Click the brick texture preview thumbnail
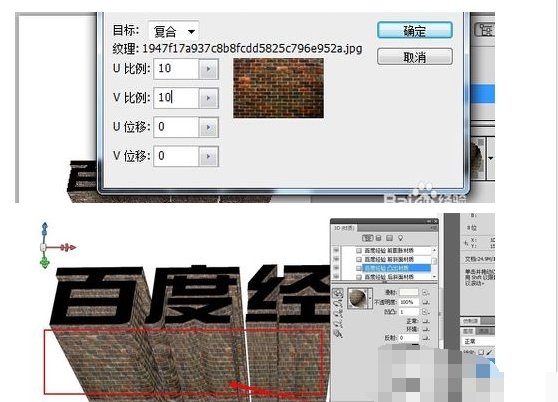The width and height of the screenshot is (558, 402). 278,88
